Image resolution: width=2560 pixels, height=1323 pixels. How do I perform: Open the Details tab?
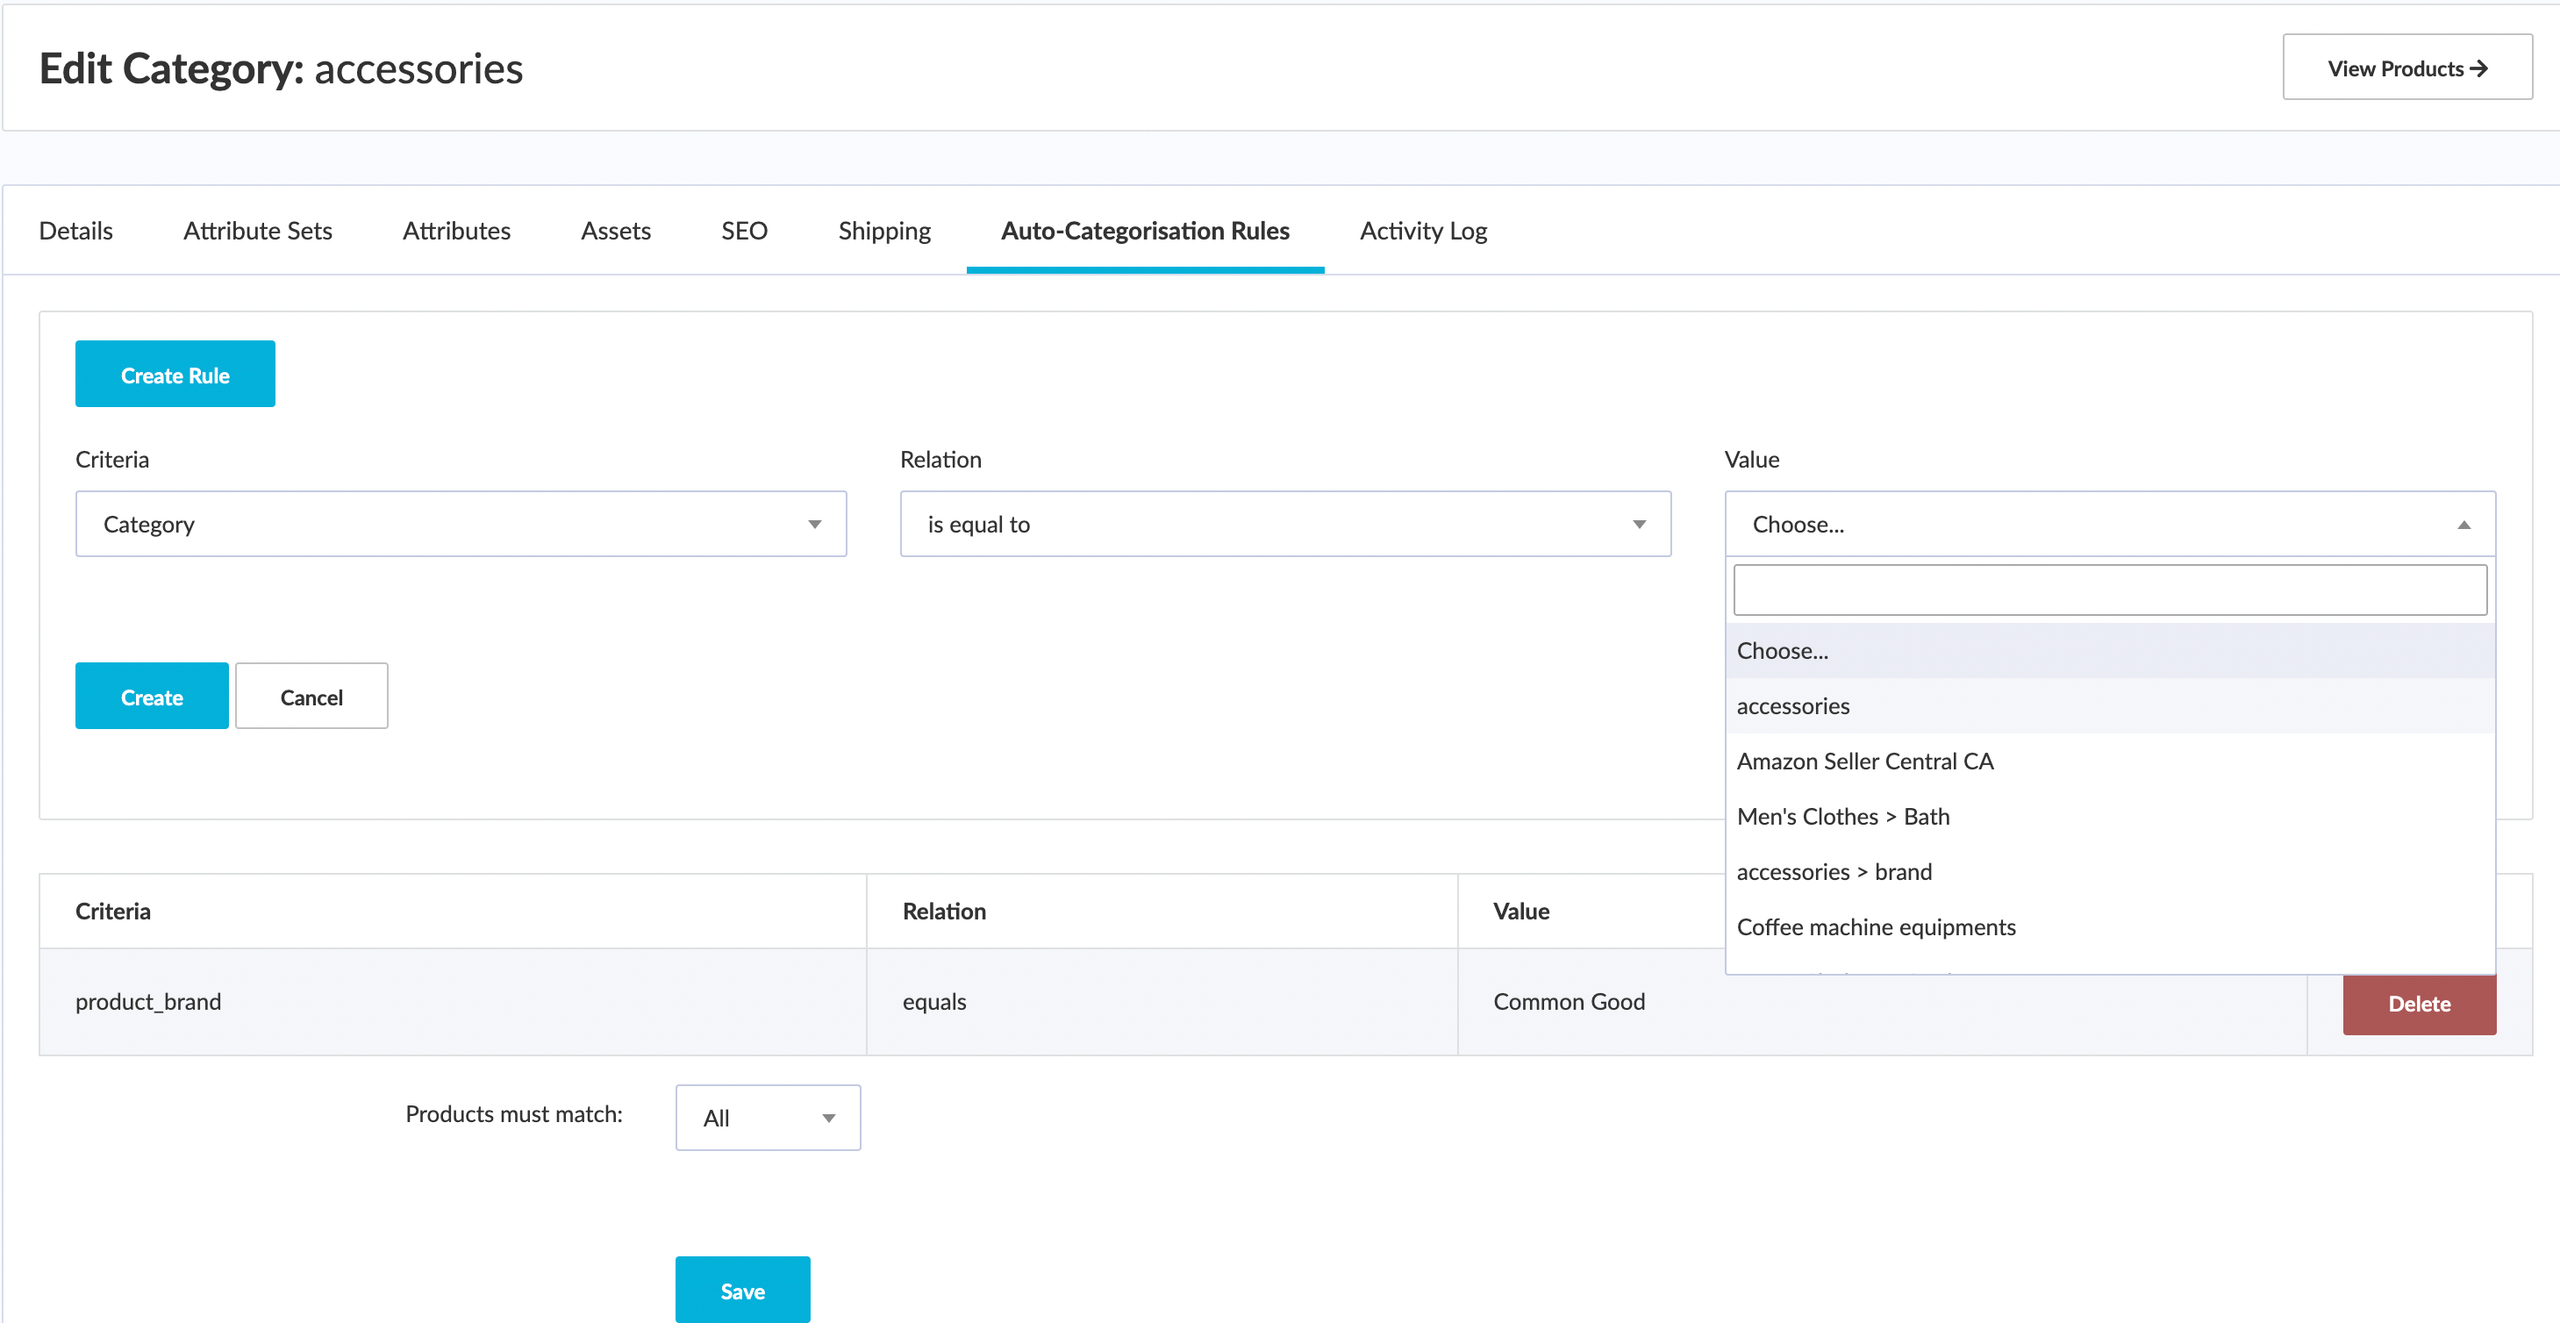click(x=76, y=231)
